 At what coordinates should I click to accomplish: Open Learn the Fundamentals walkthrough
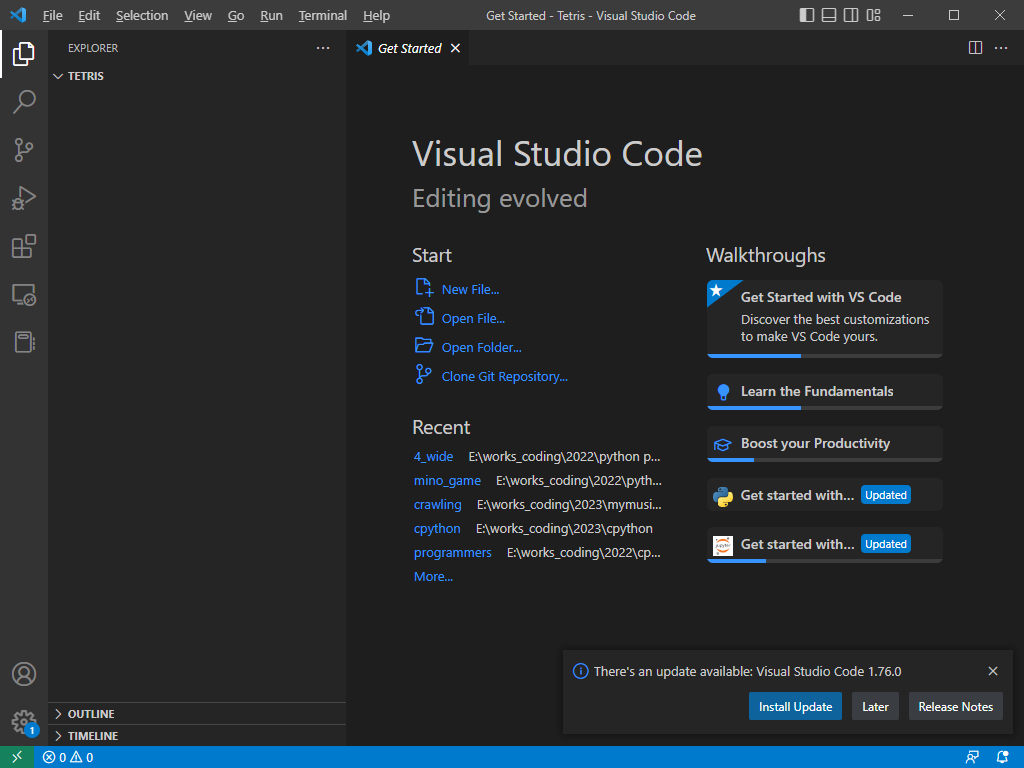point(824,392)
